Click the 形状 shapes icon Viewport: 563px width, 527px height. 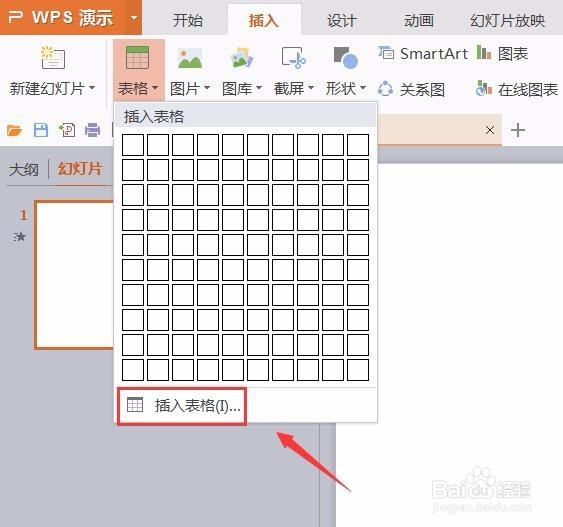tap(345, 57)
